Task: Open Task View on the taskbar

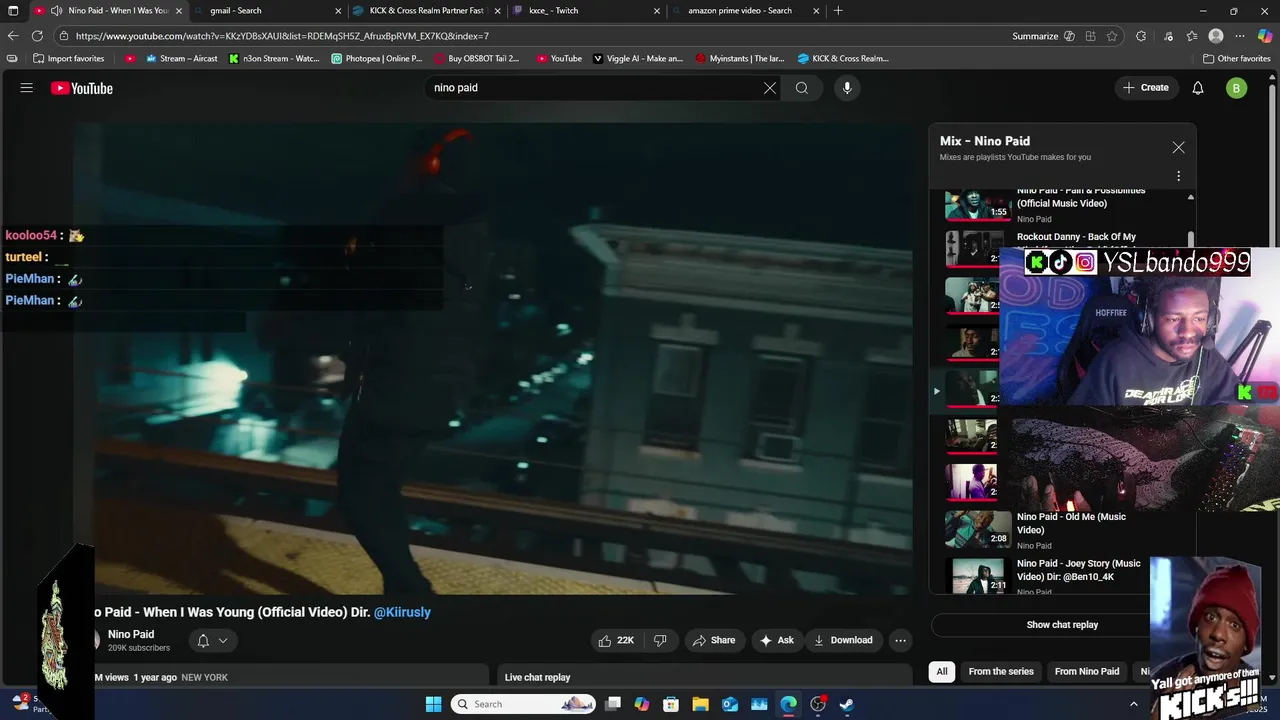Action: [613, 704]
